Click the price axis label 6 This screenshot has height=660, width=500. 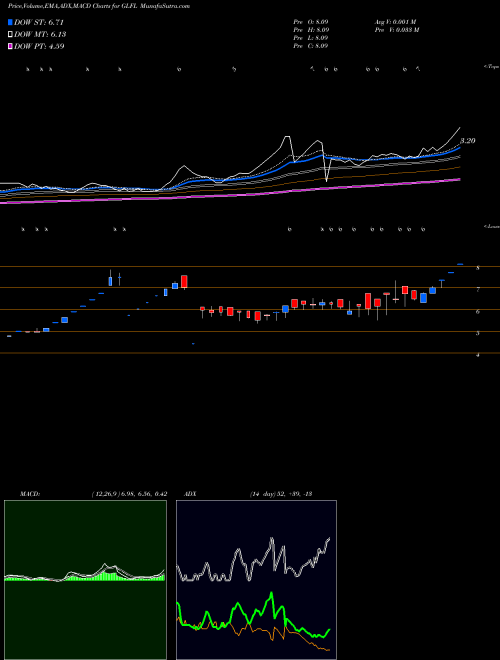pos(478,311)
